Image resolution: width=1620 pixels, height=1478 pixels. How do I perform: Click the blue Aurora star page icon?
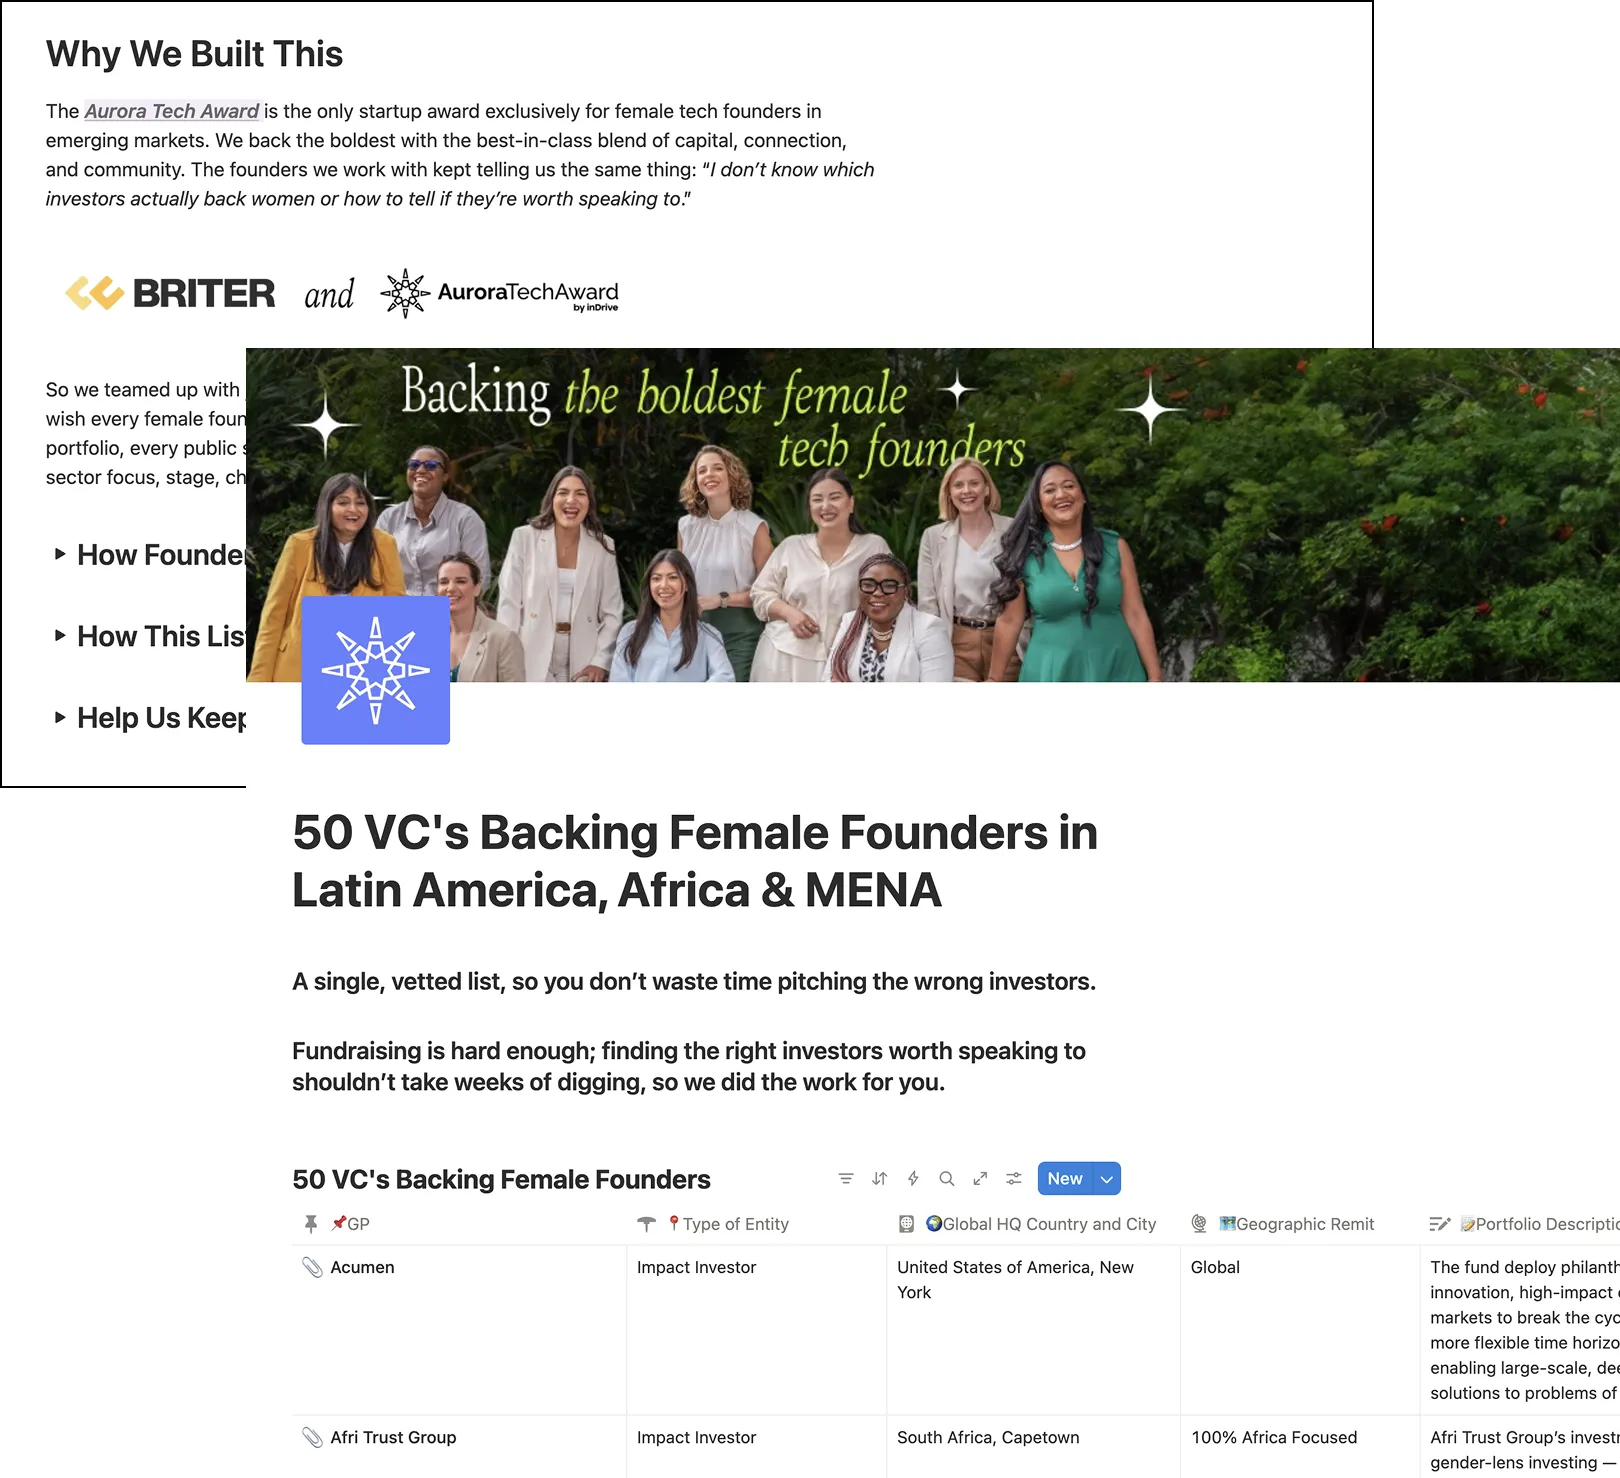point(376,670)
